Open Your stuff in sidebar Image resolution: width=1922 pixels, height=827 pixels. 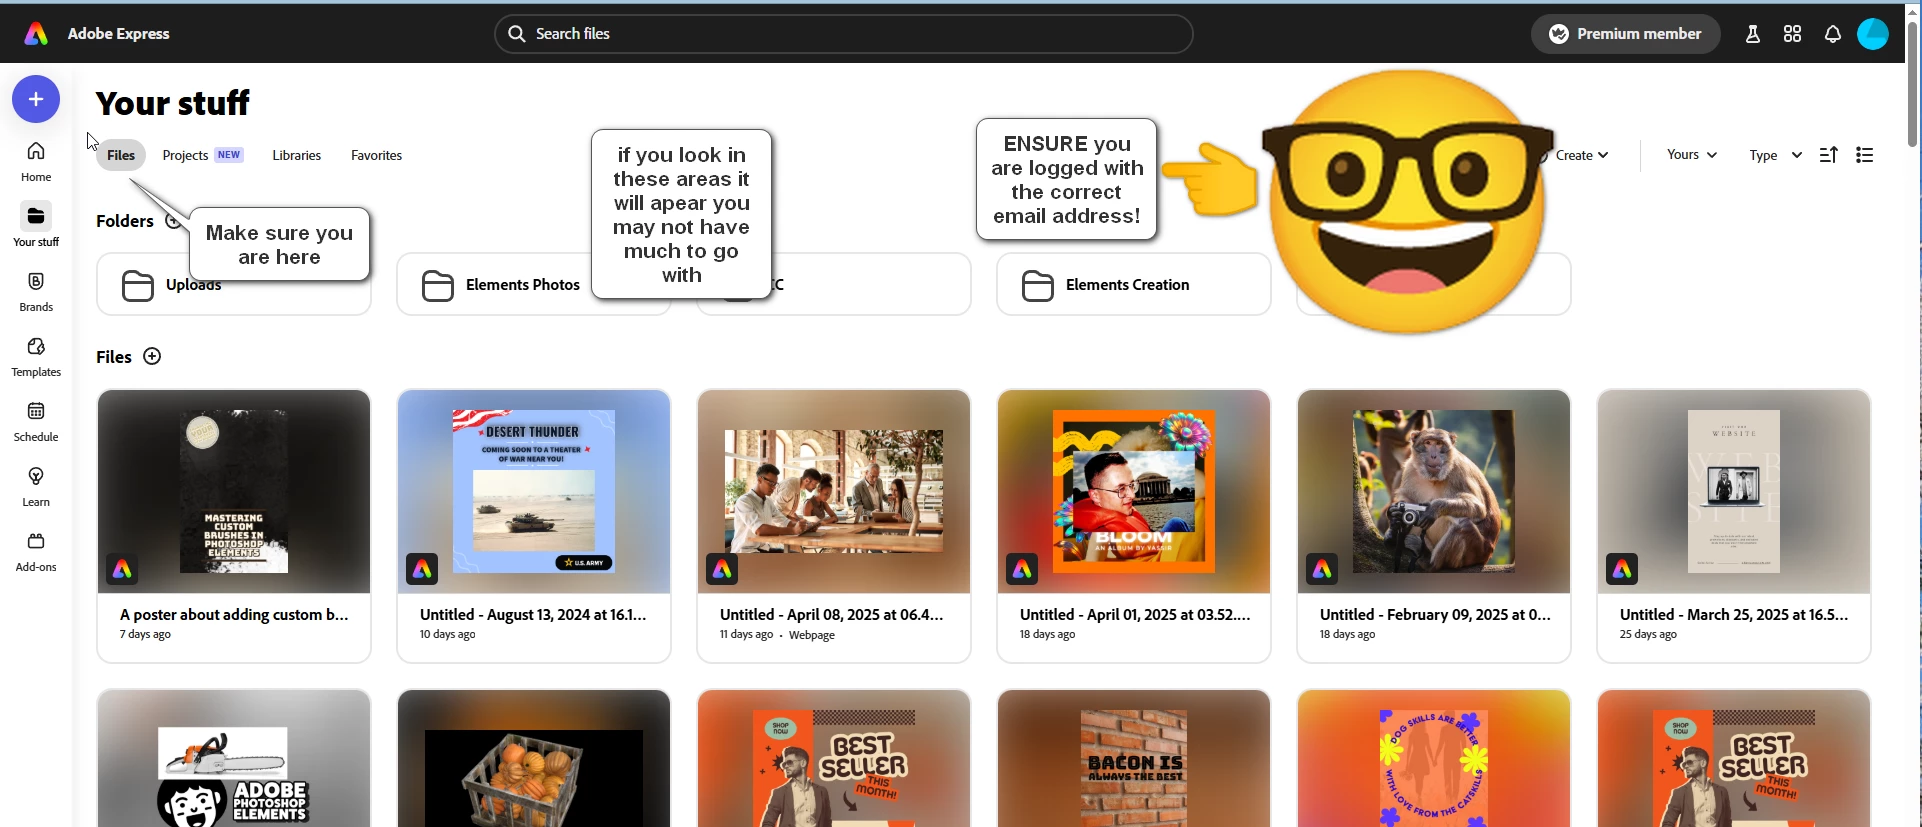click(36, 226)
